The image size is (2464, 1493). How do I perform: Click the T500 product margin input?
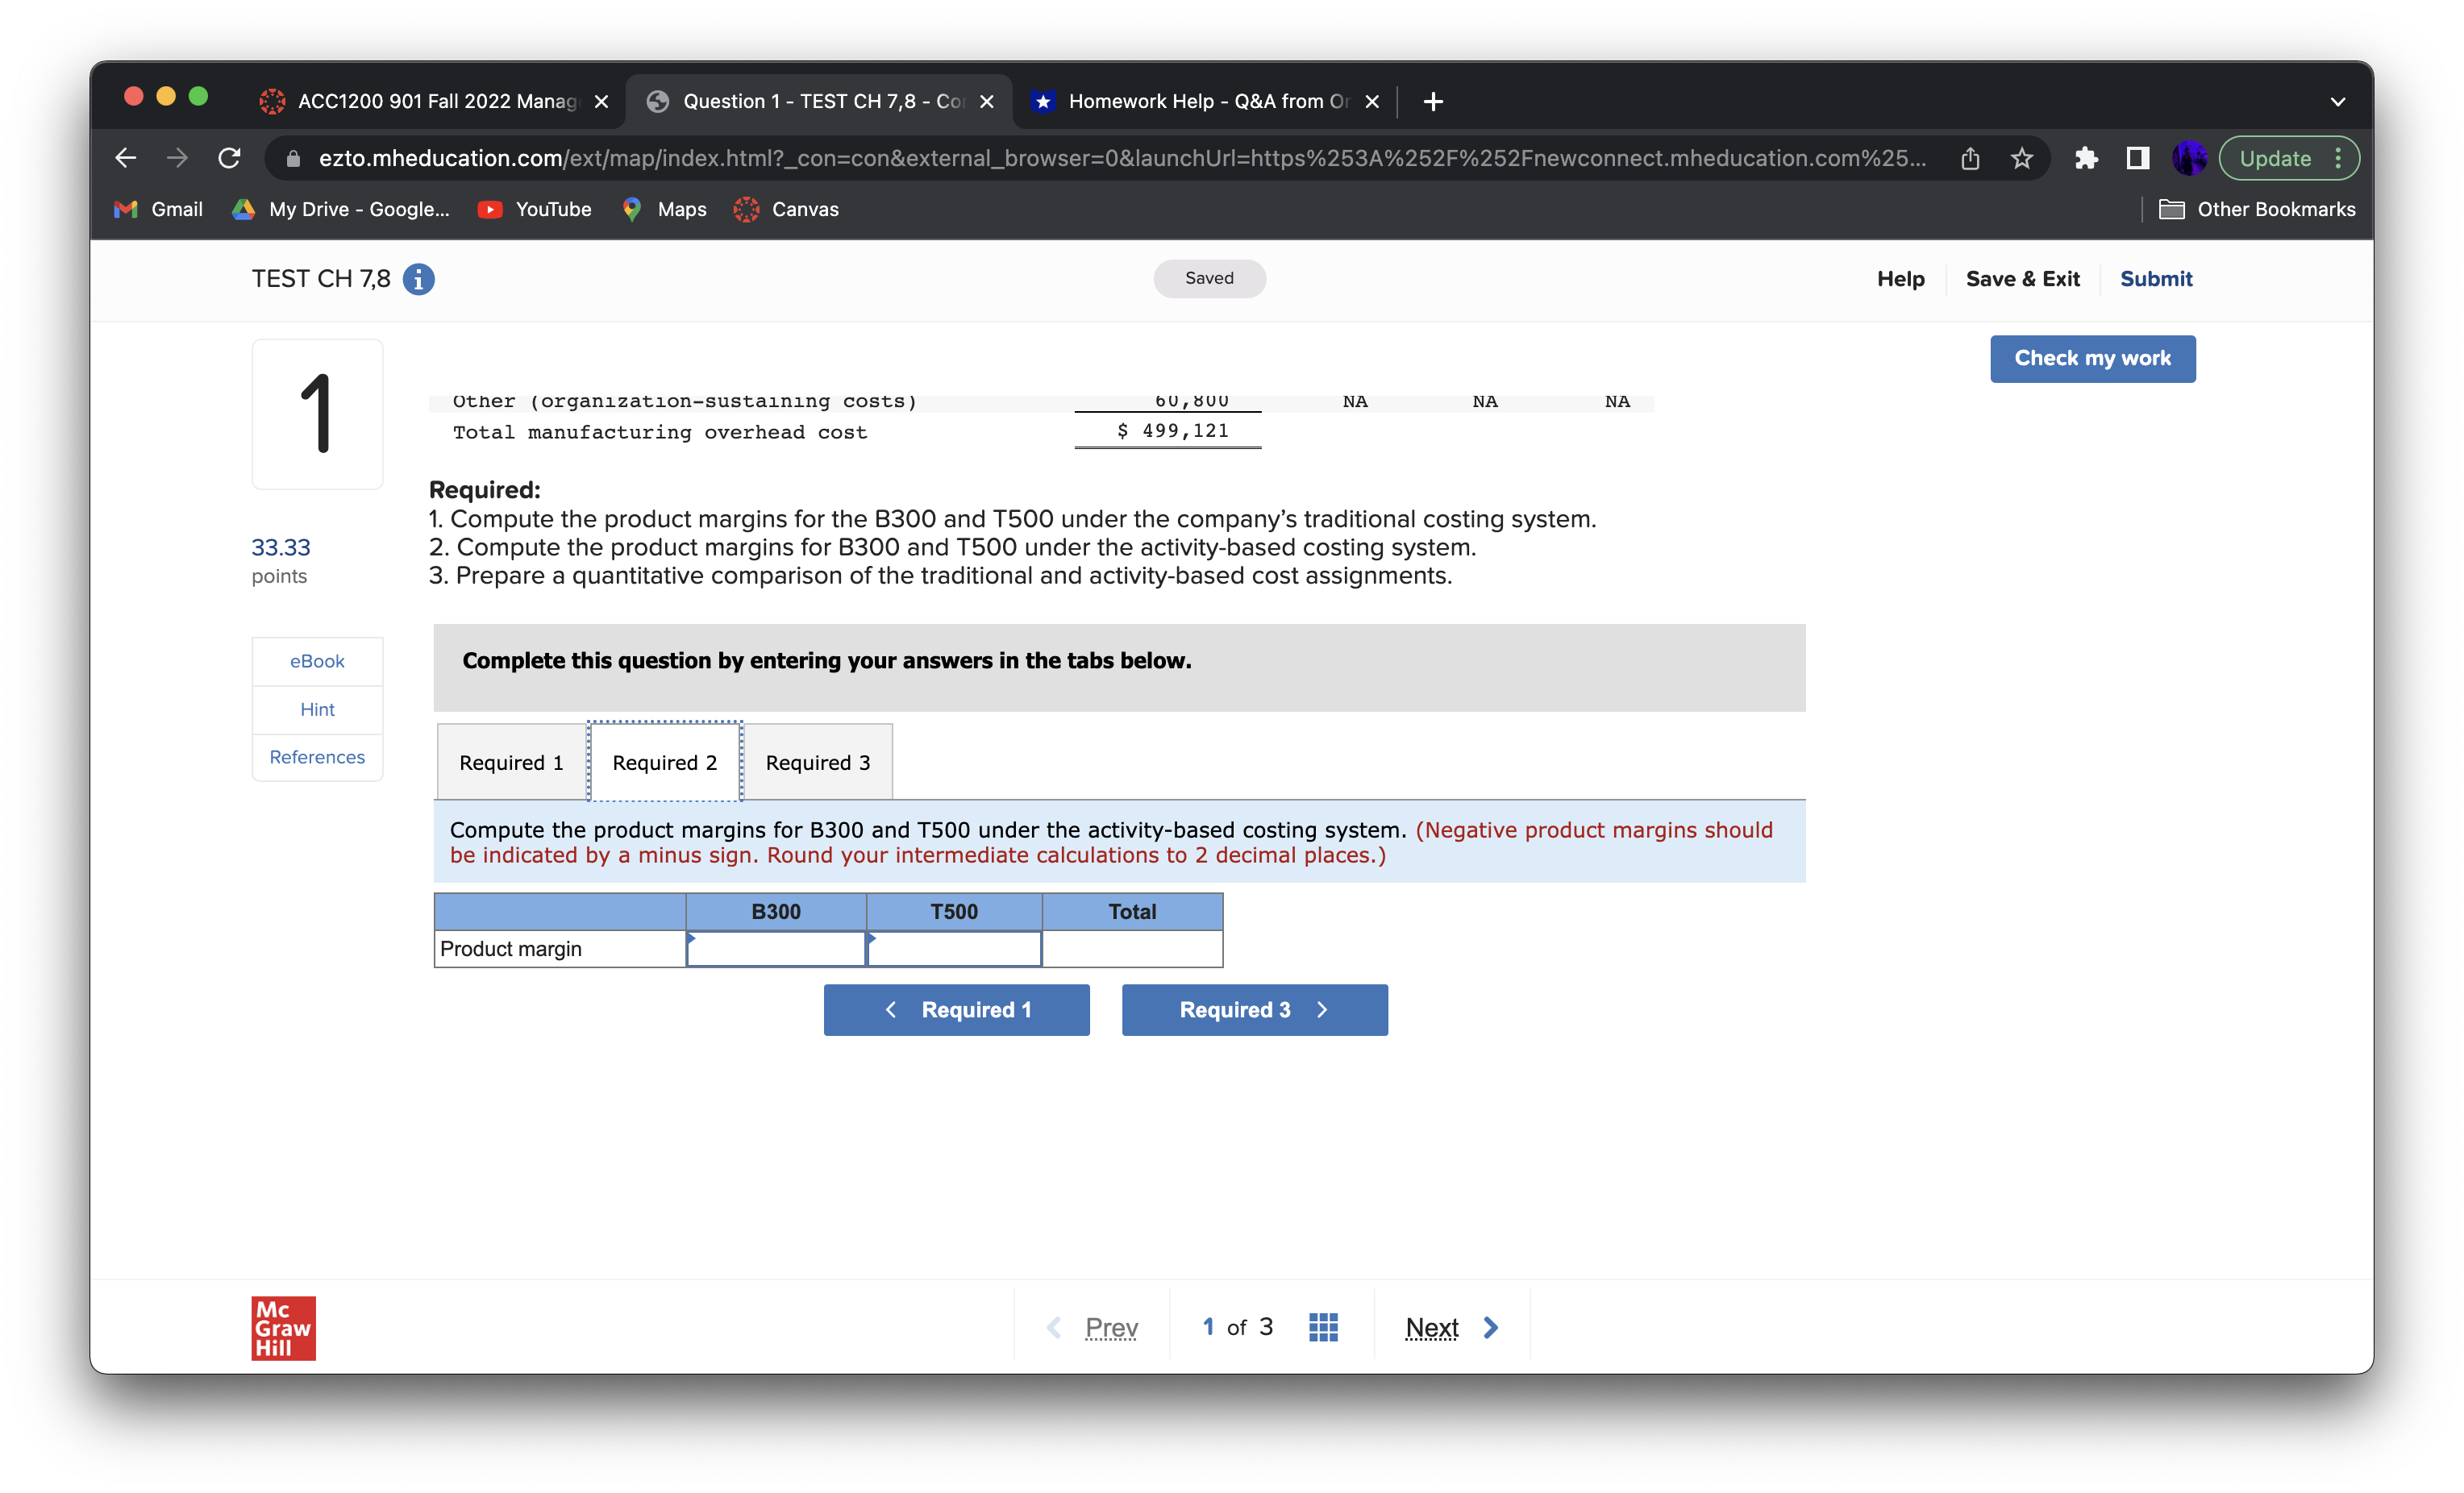[x=954, y=949]
